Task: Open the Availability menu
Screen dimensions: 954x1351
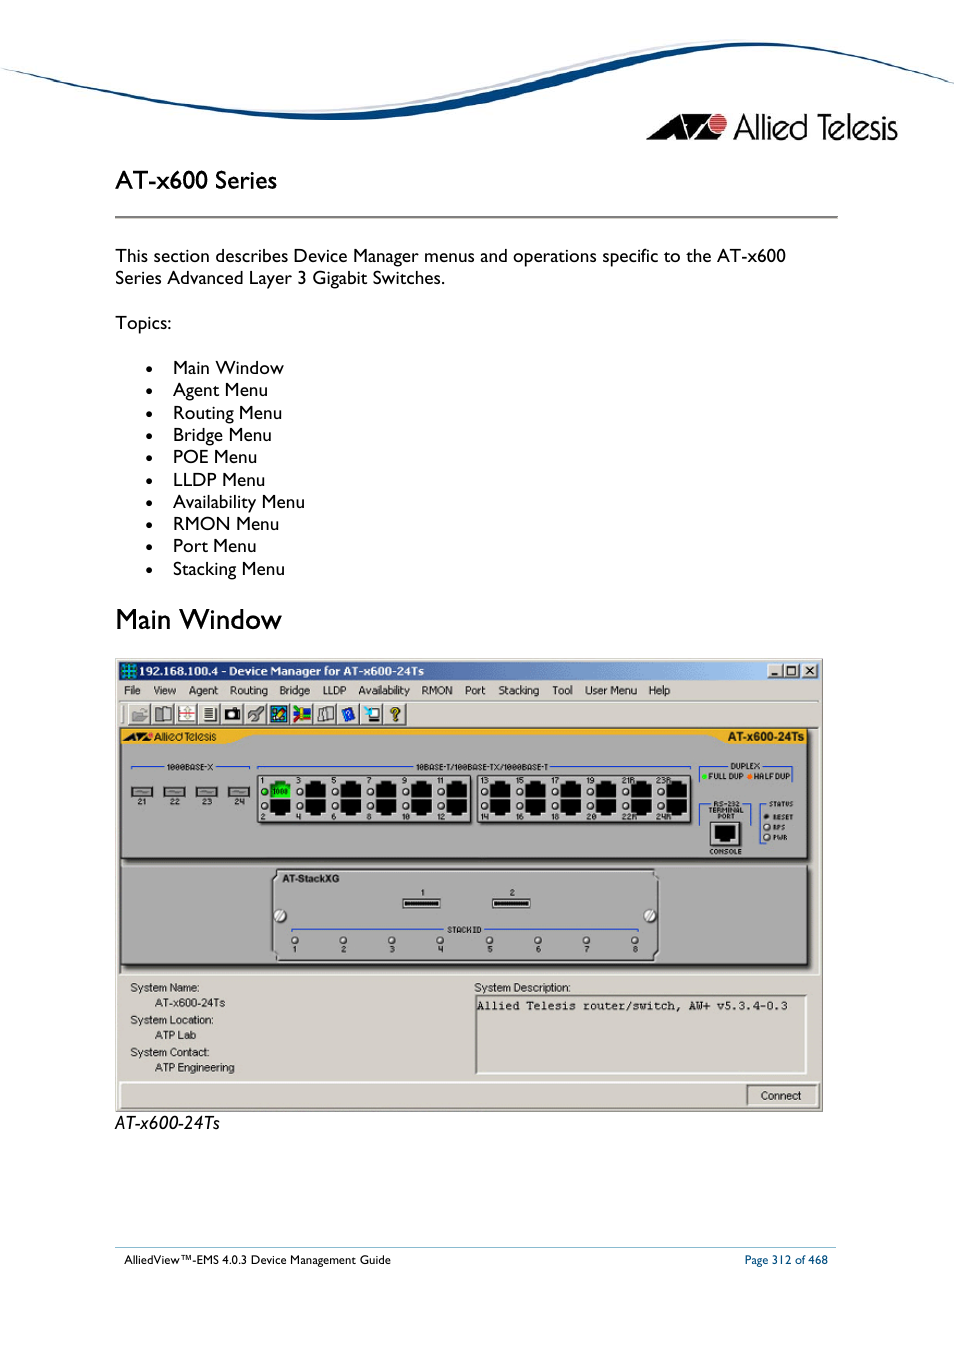Action: (x=384, y=691)
